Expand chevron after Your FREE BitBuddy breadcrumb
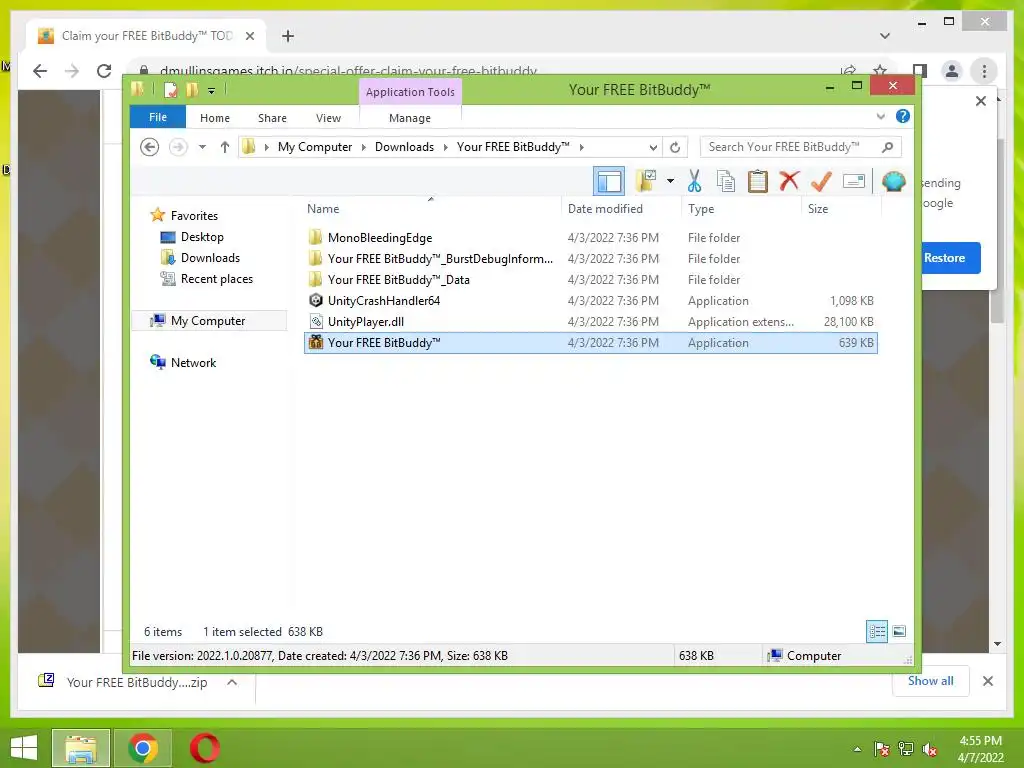The width and height of the screenshot is (1024, 768). [581, 147]
